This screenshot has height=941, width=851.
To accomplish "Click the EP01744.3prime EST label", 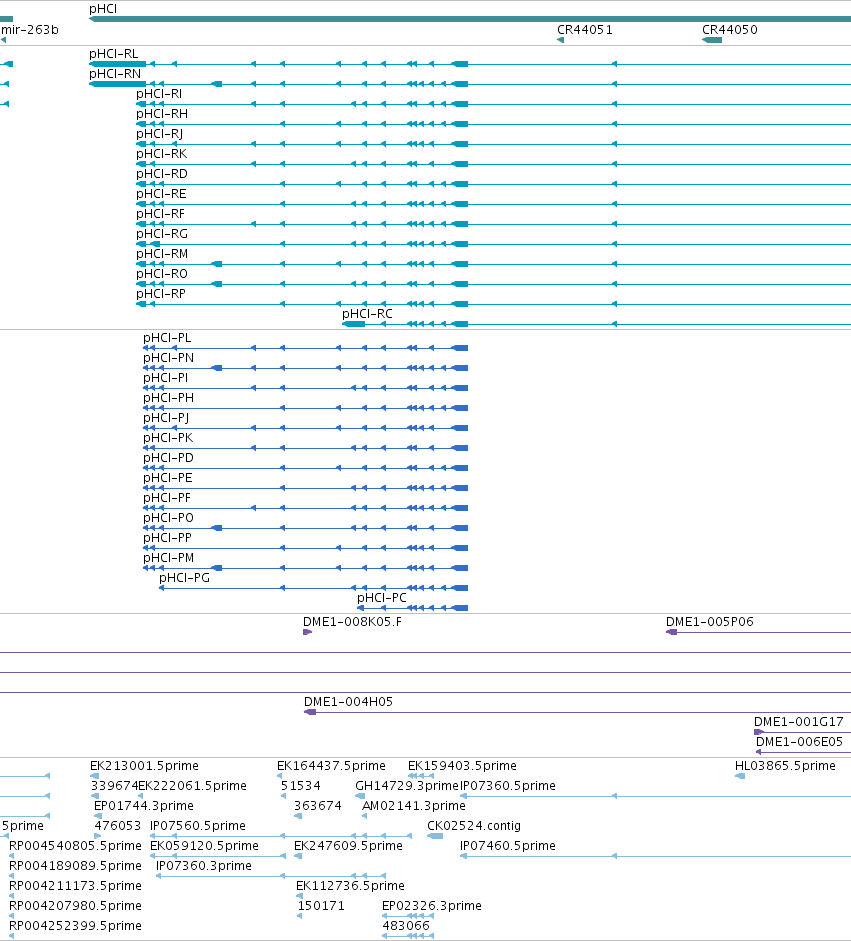I will [x=144, y=805].
